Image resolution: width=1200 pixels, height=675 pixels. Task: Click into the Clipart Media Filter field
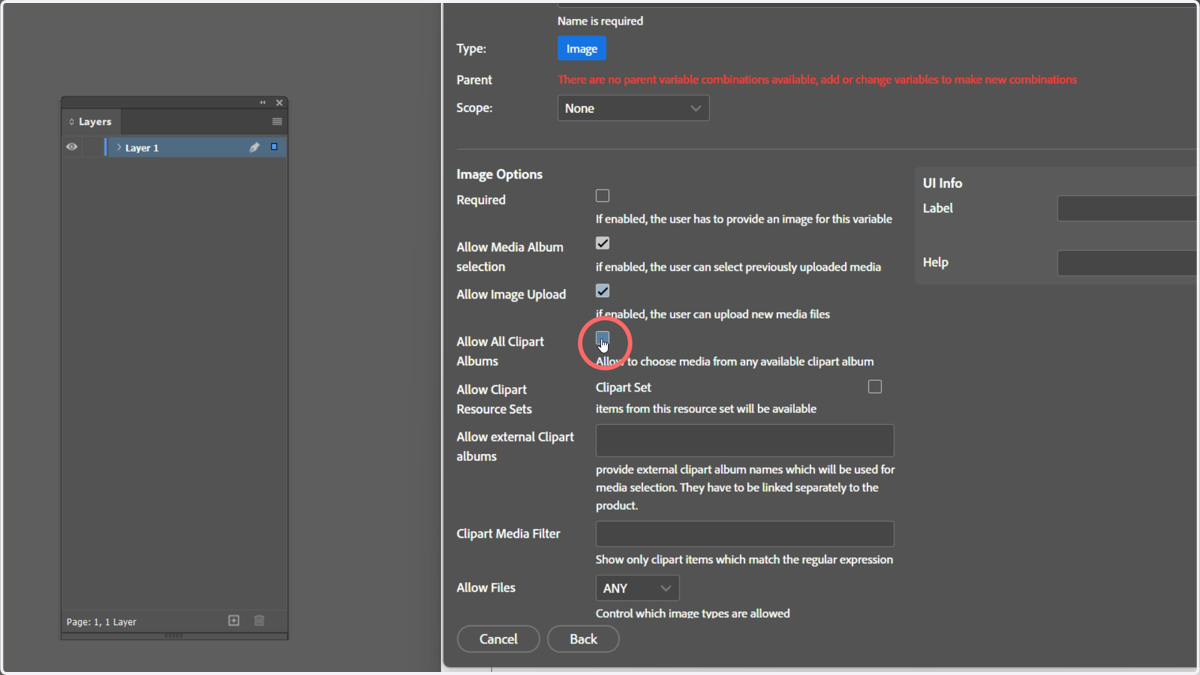tap(745, 534)
